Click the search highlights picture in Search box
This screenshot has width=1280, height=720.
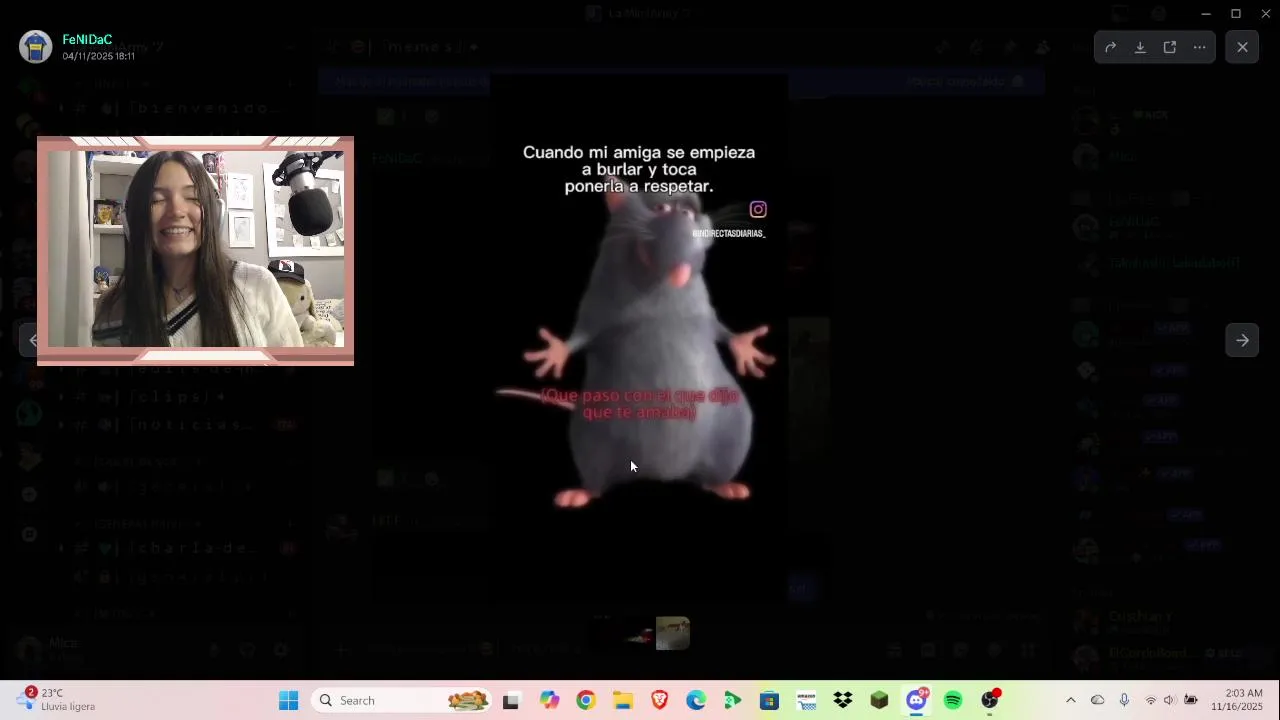point(468,700)
